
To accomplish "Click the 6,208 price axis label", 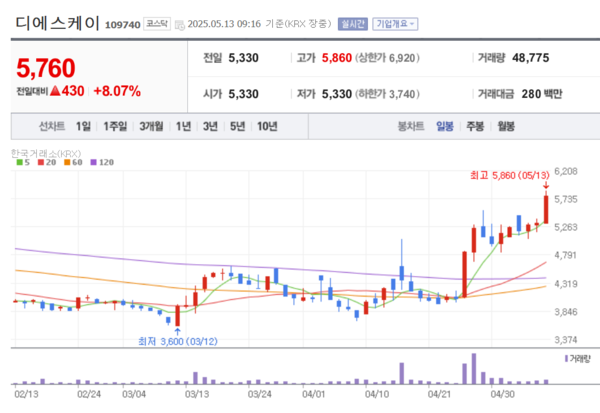I will 566,171.
